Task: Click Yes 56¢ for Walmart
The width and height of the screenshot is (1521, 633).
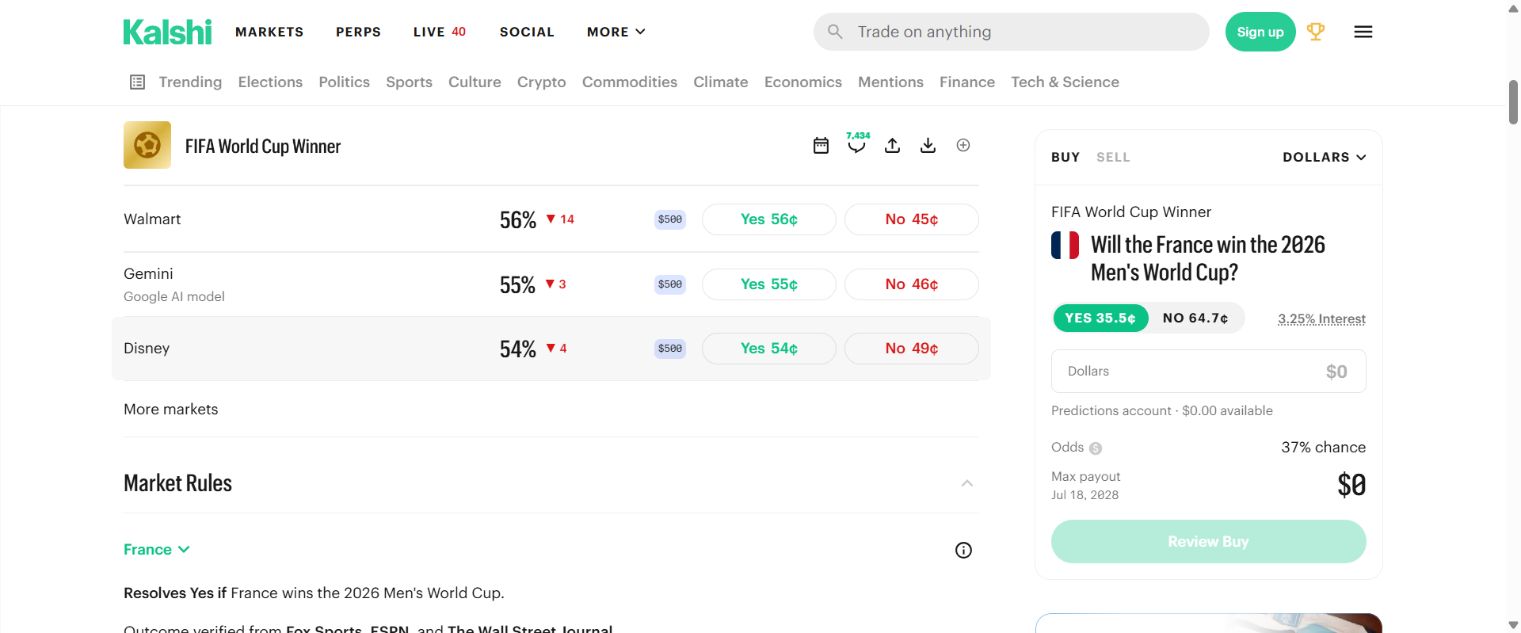Action: 769,219
